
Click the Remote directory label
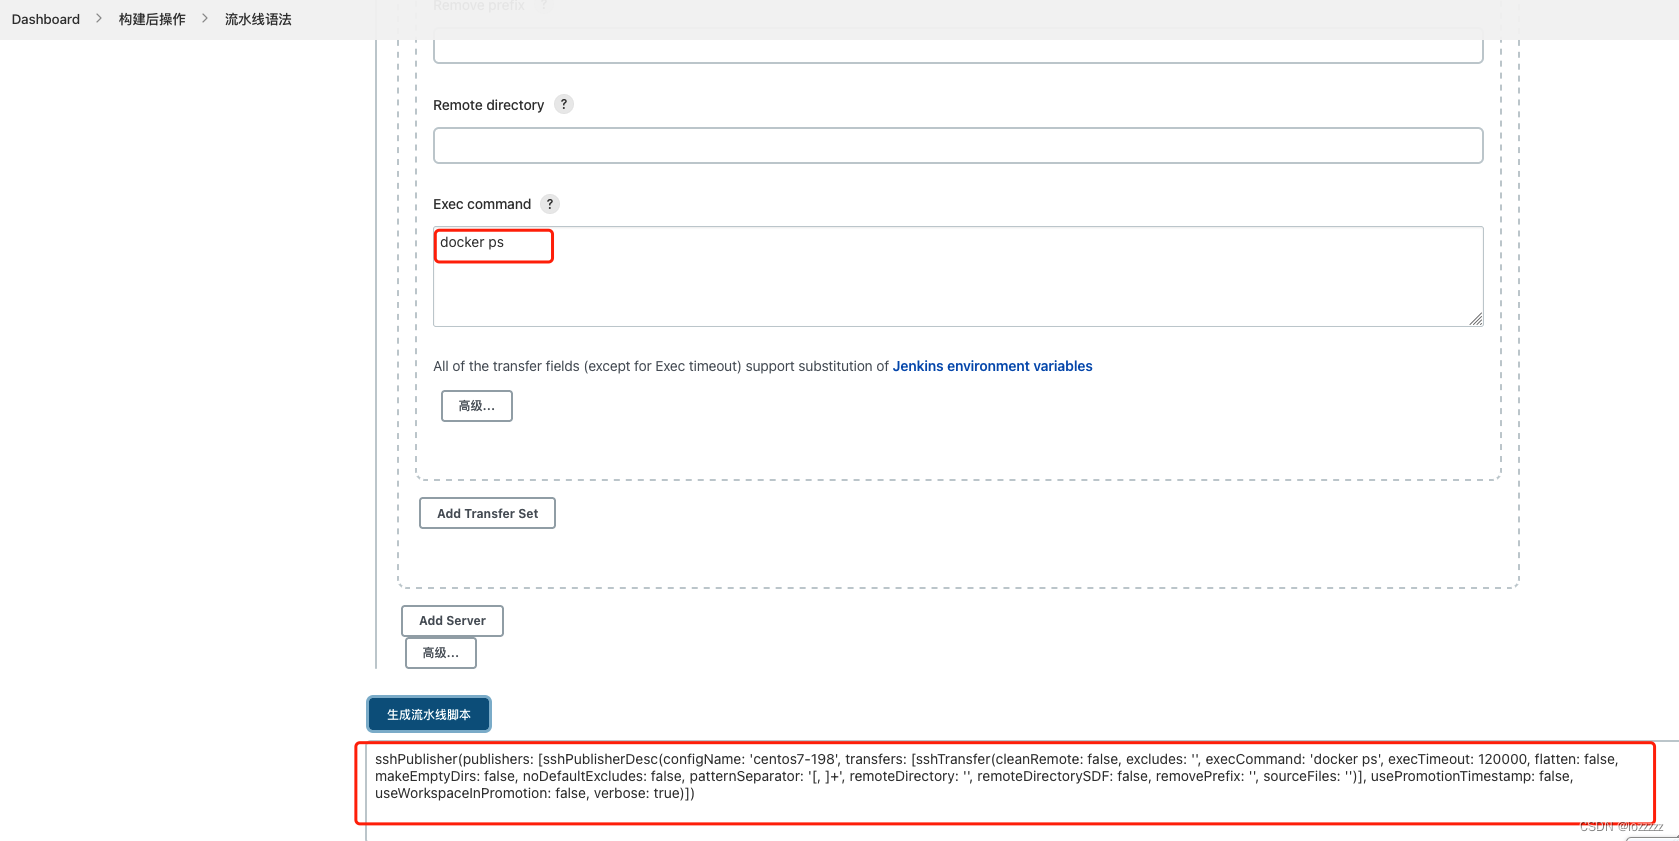coord(488,105)
